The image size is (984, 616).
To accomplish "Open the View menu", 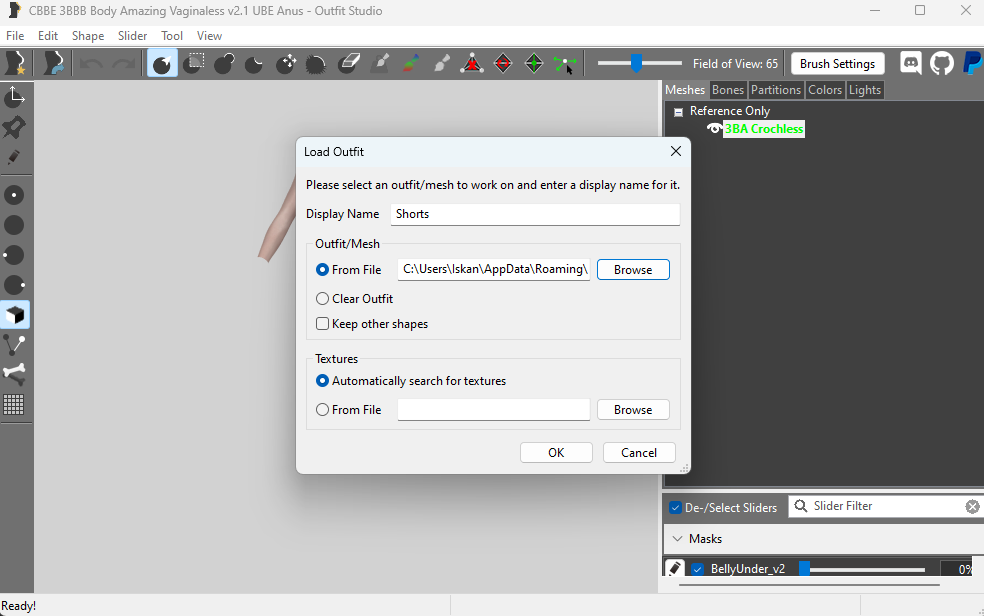I will (x=209, y=36).
